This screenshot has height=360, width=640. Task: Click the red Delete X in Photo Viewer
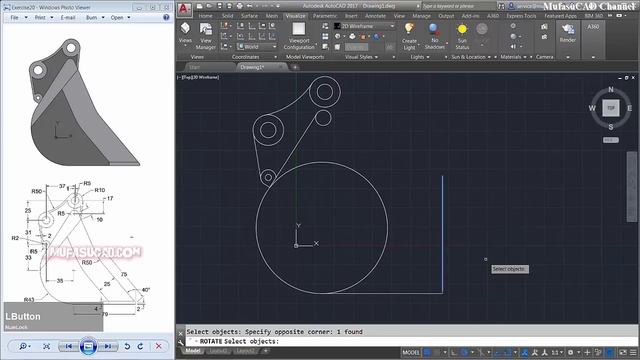(x=158, y=346)
